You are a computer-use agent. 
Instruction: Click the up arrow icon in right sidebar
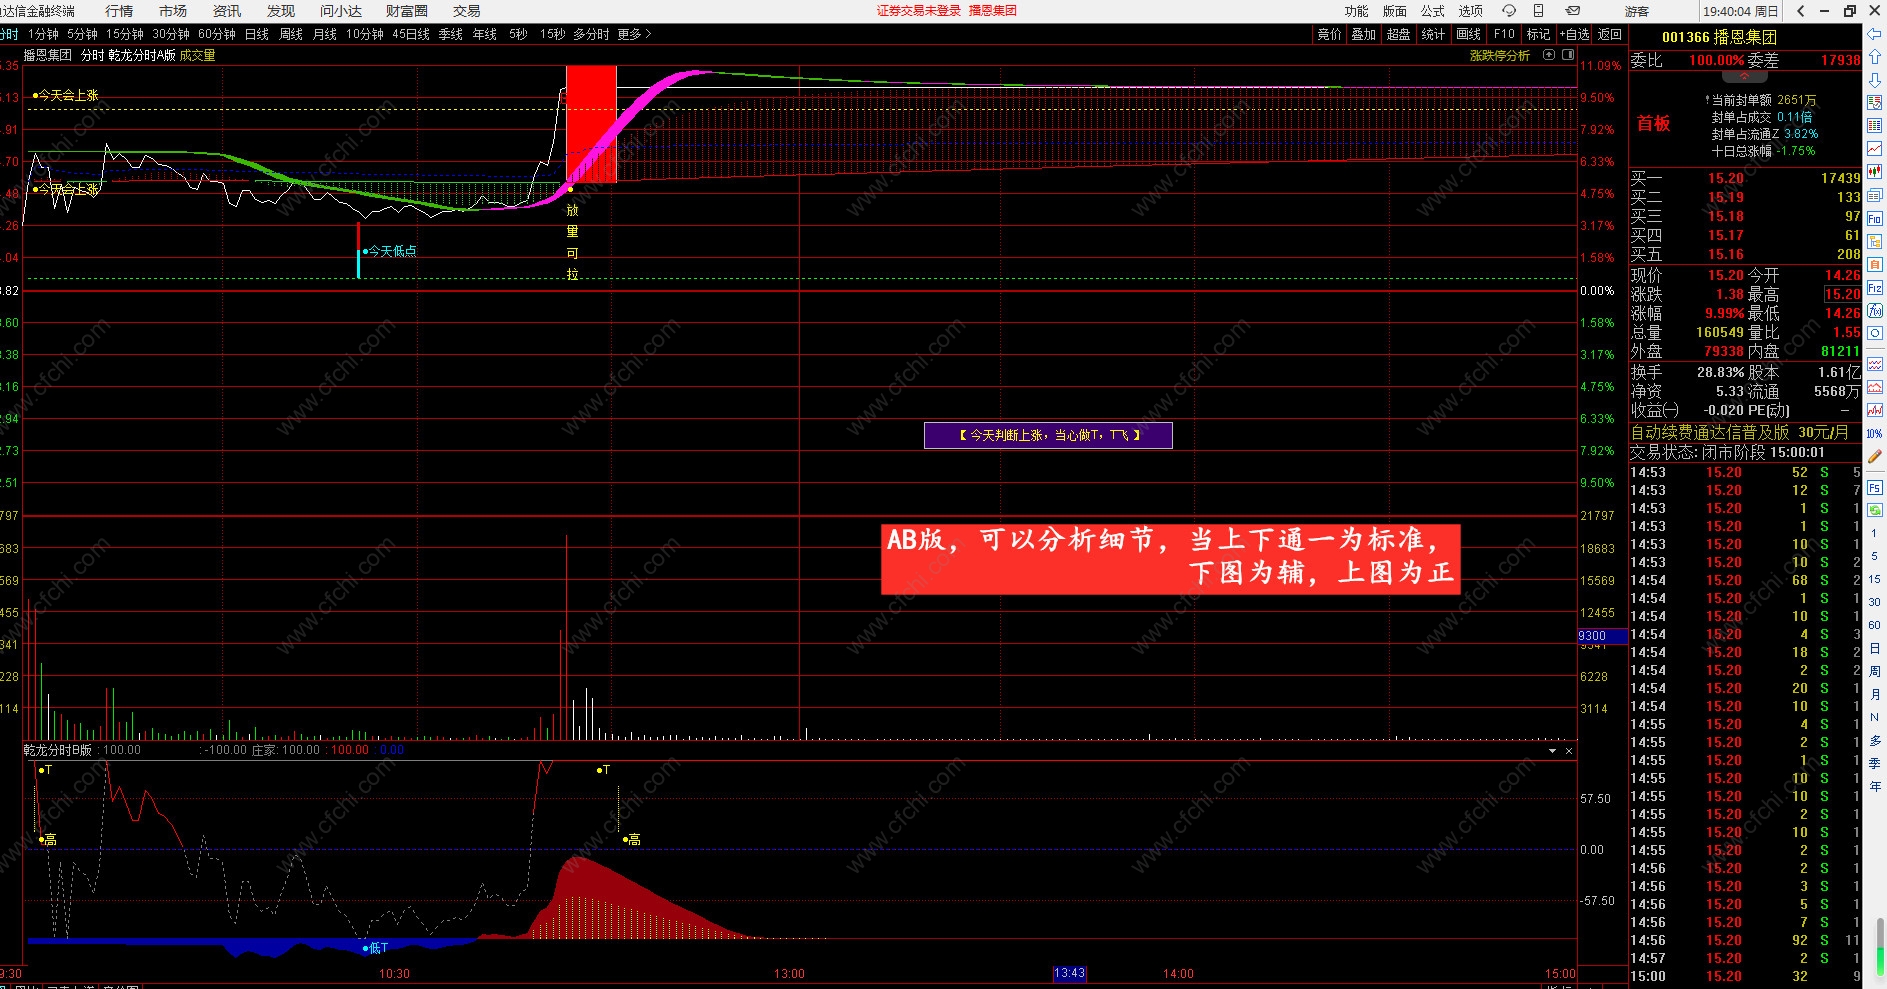pyautogui.click(x=1875, y=56)
